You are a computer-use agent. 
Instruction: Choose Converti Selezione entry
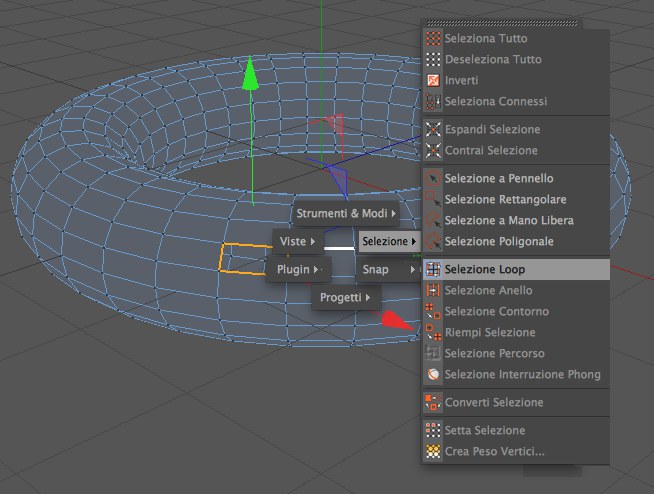[x=516, y=402]
